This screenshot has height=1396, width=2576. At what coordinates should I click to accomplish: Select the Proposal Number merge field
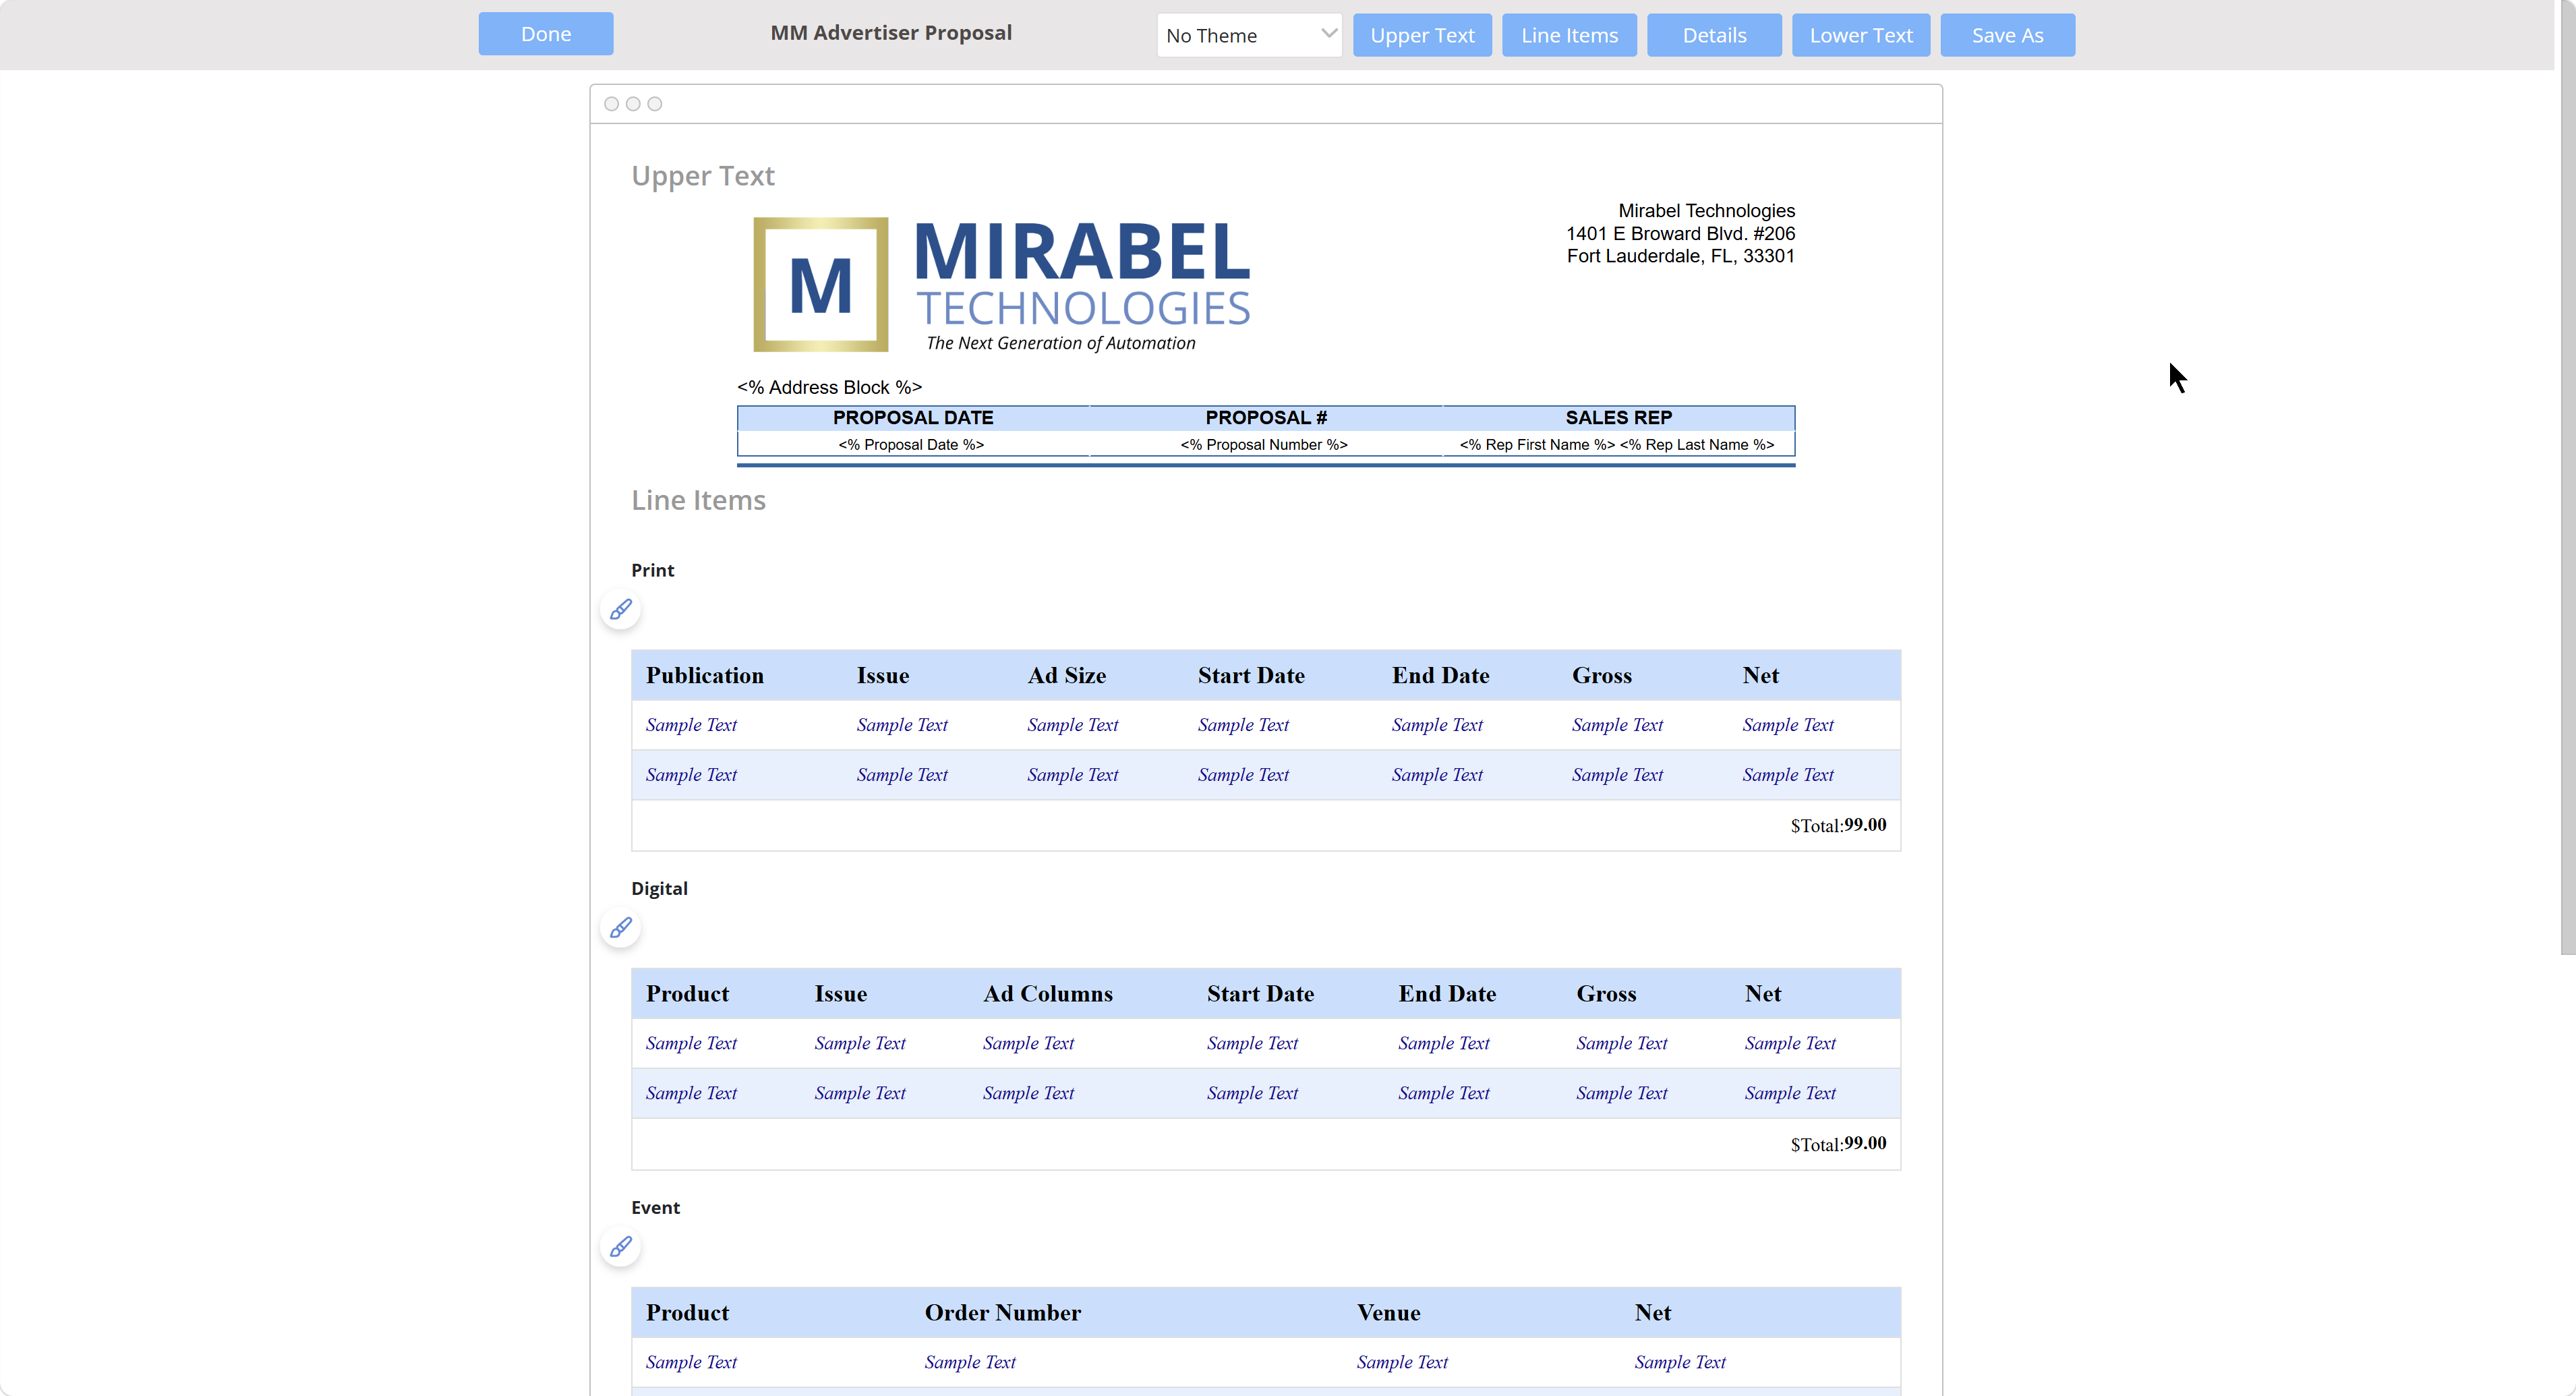coord(1264,445)
